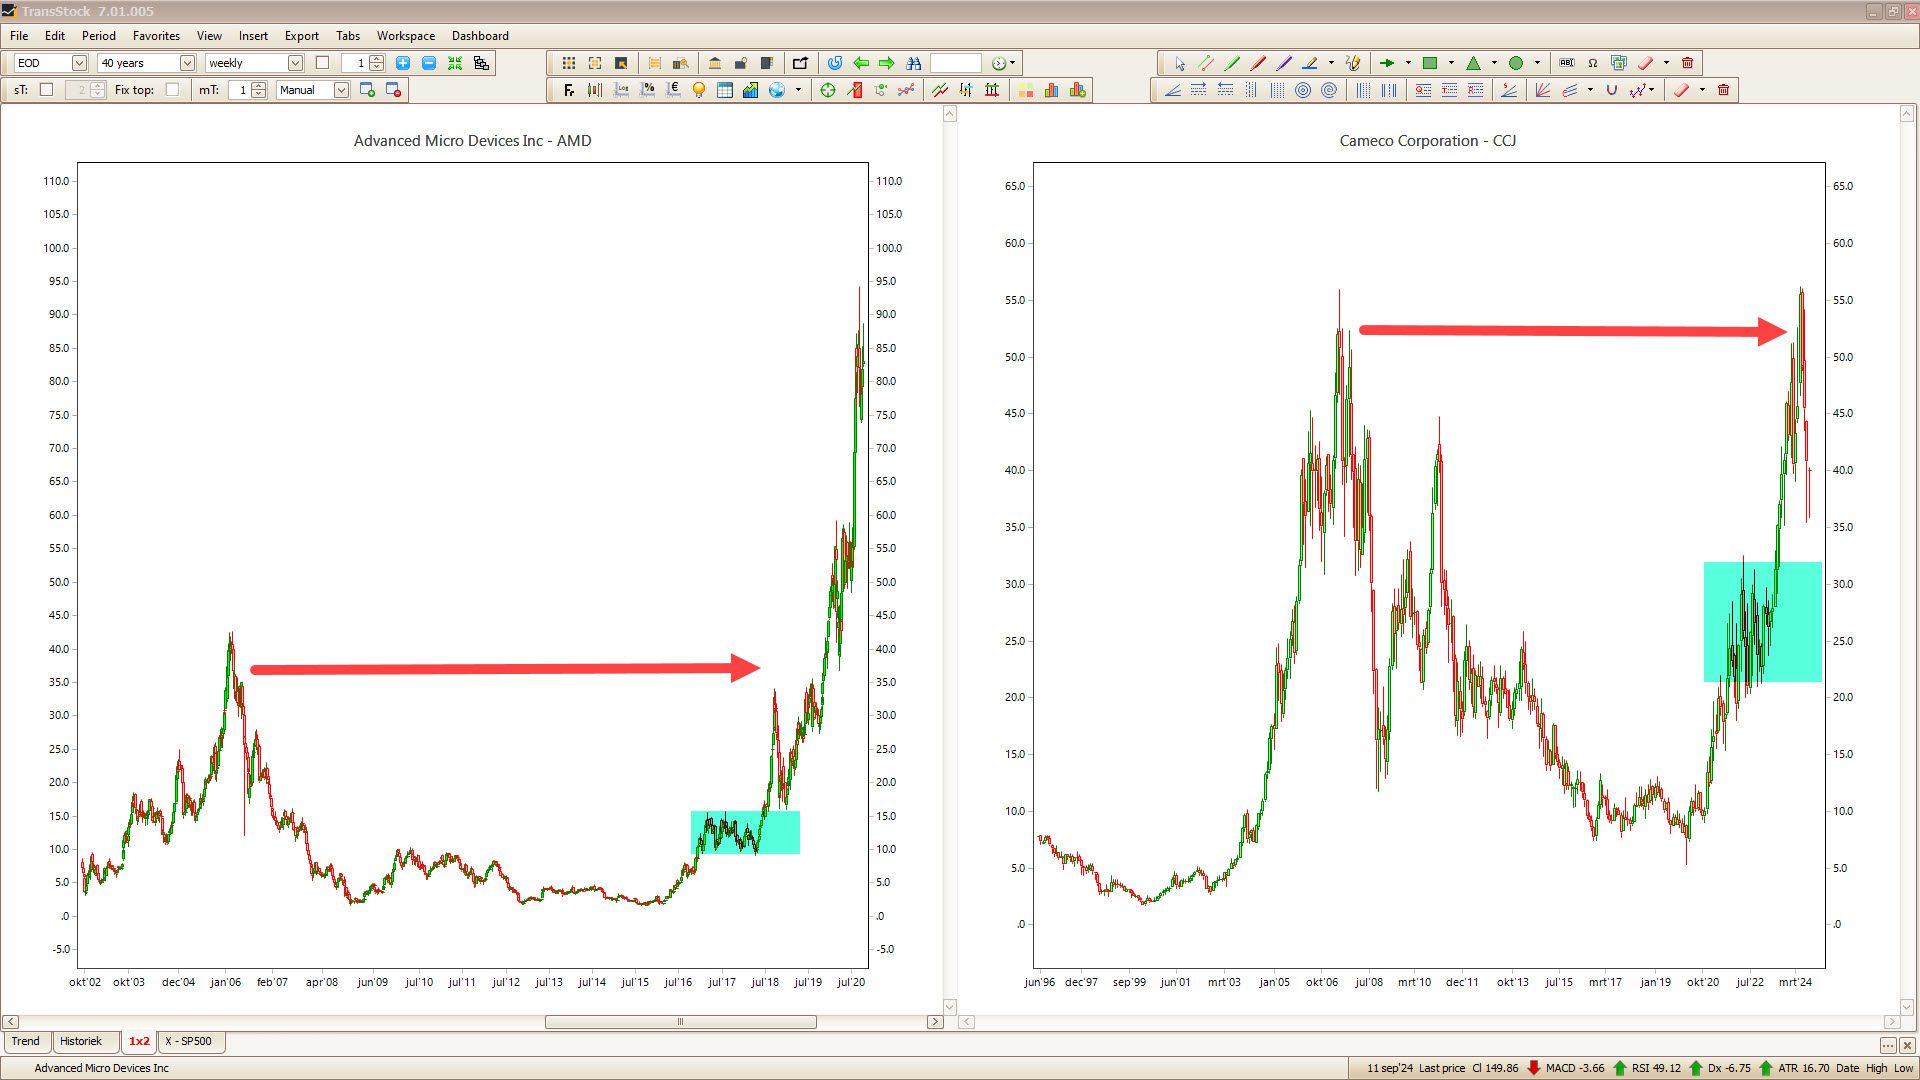Image resolution: width=1920 pixels, height=1080 pixels.
Task: Select the concentric circles drawing tool
Action: (x=1303, y=90)
